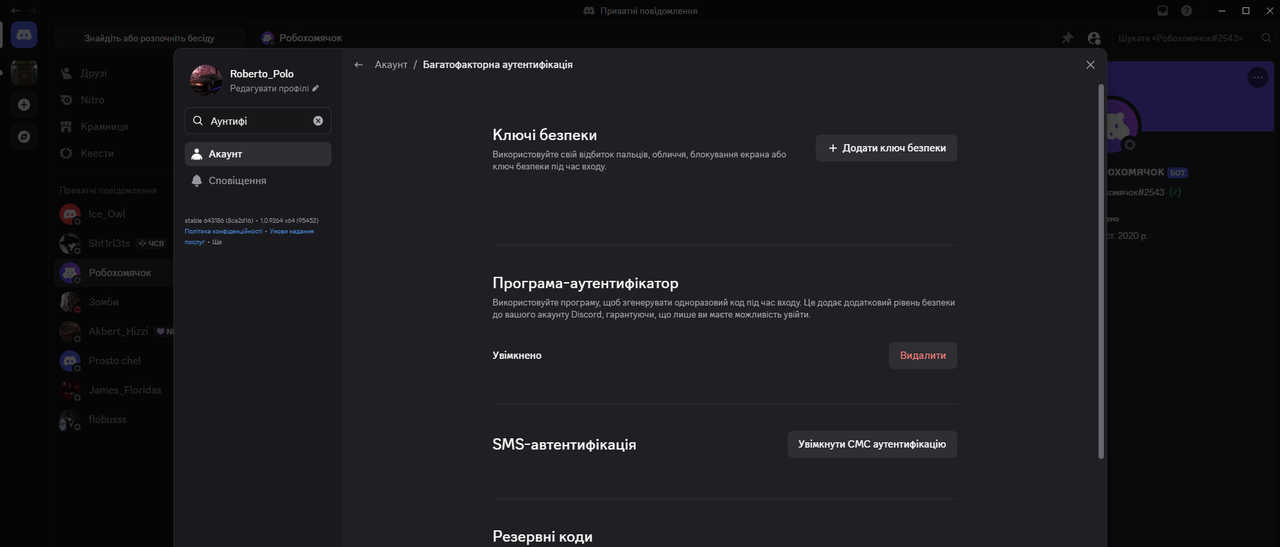Click the Ще link under version info
The image size is (1280, 547).
217,242
